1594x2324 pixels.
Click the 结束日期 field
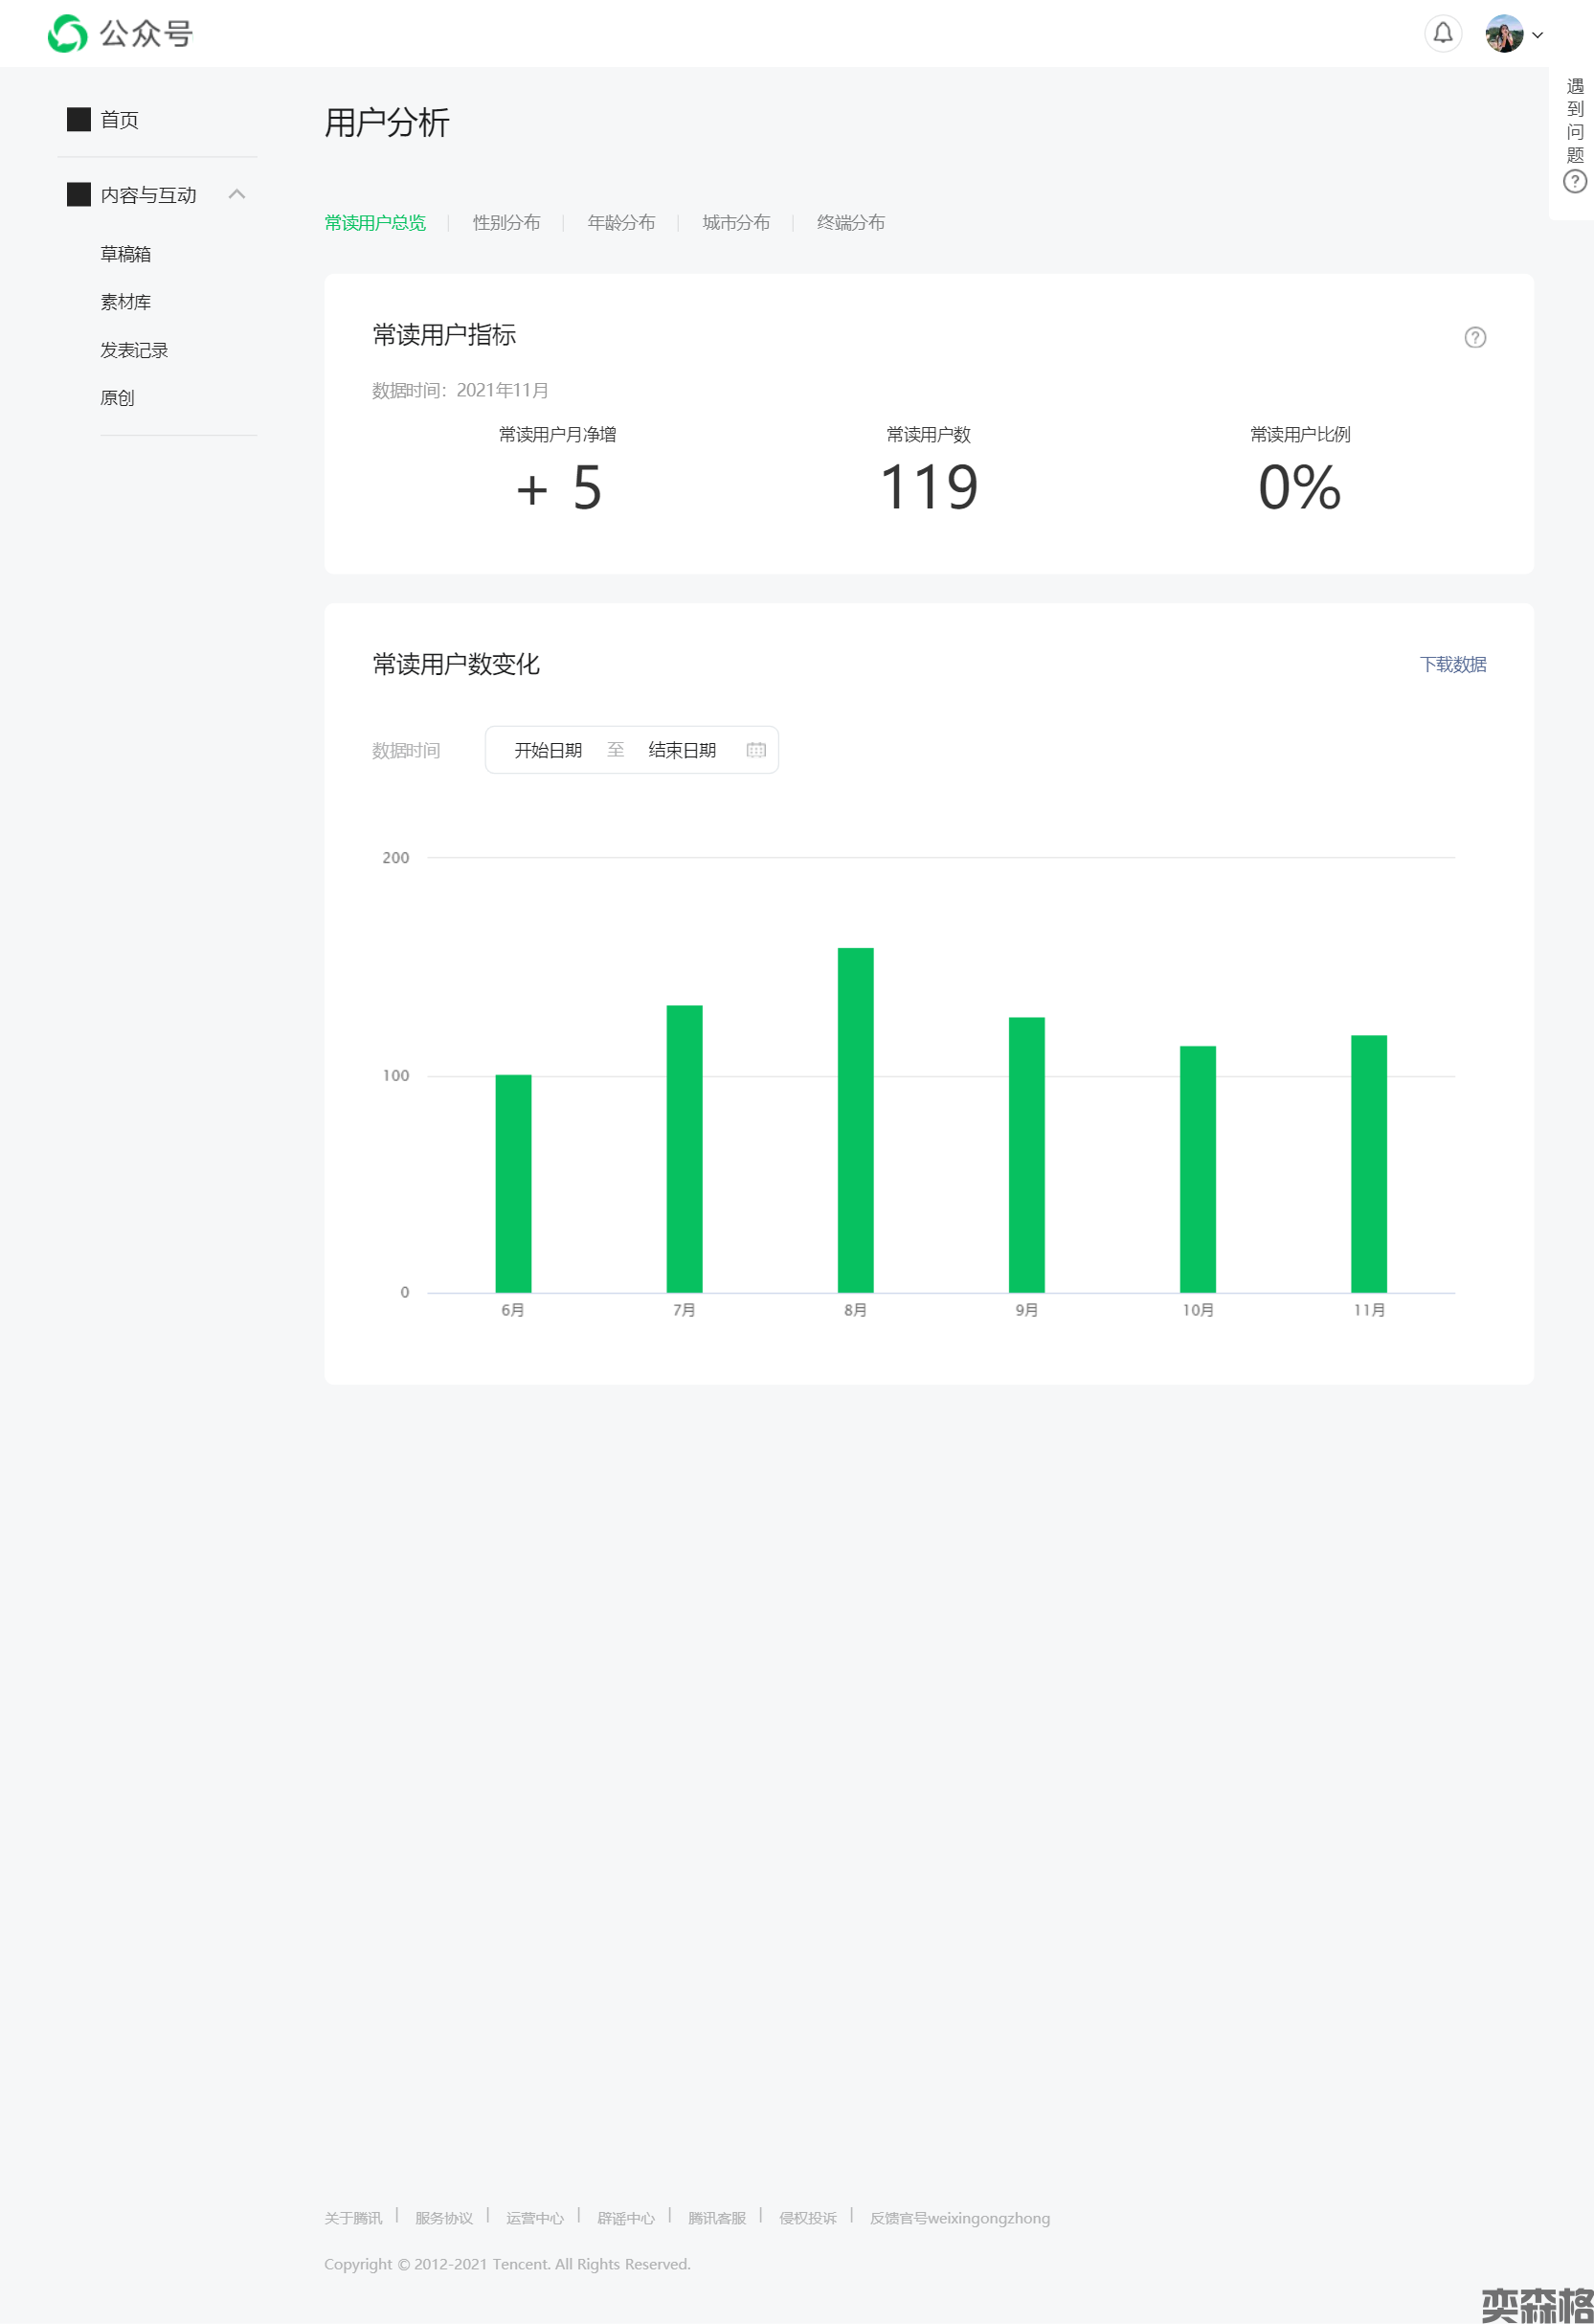pos(682,750)
